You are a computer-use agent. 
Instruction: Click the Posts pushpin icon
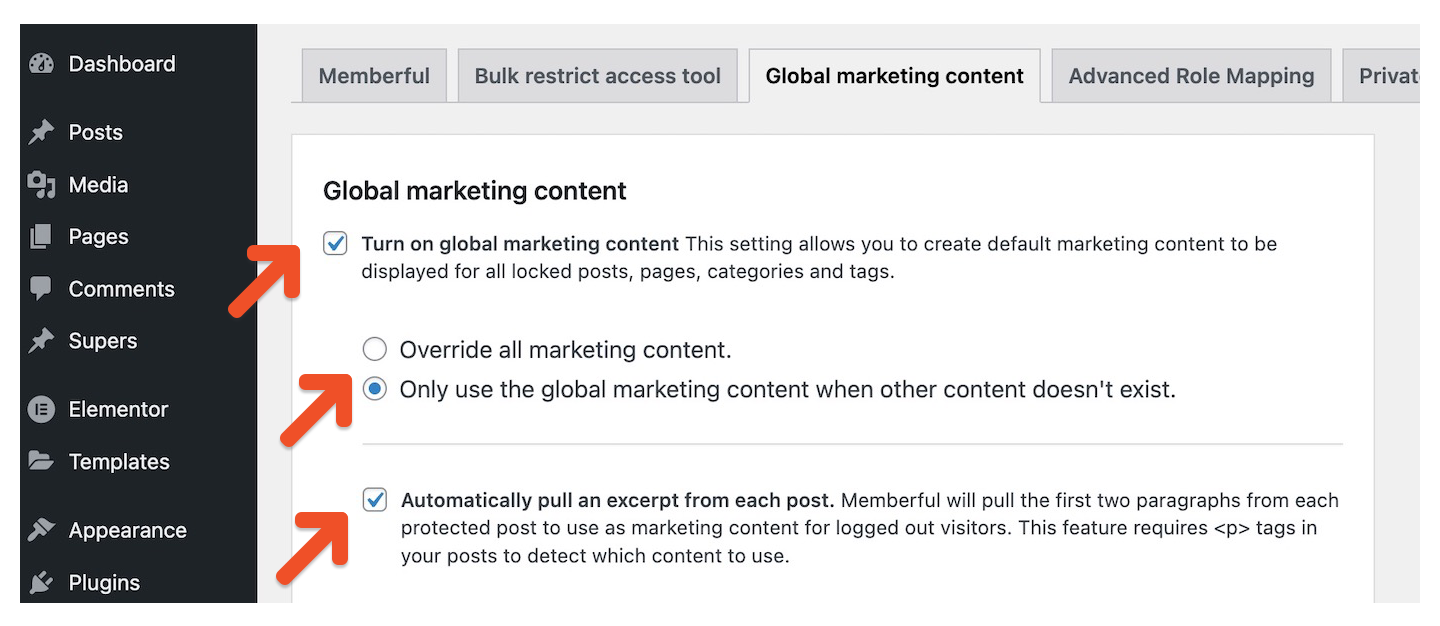coord(41,132)
